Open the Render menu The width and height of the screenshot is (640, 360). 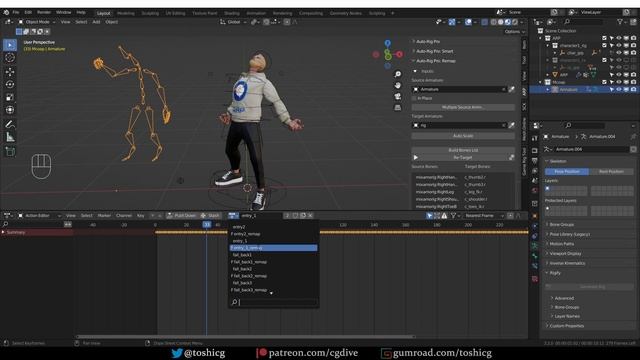pyautogui.click(x=44, y=13)
